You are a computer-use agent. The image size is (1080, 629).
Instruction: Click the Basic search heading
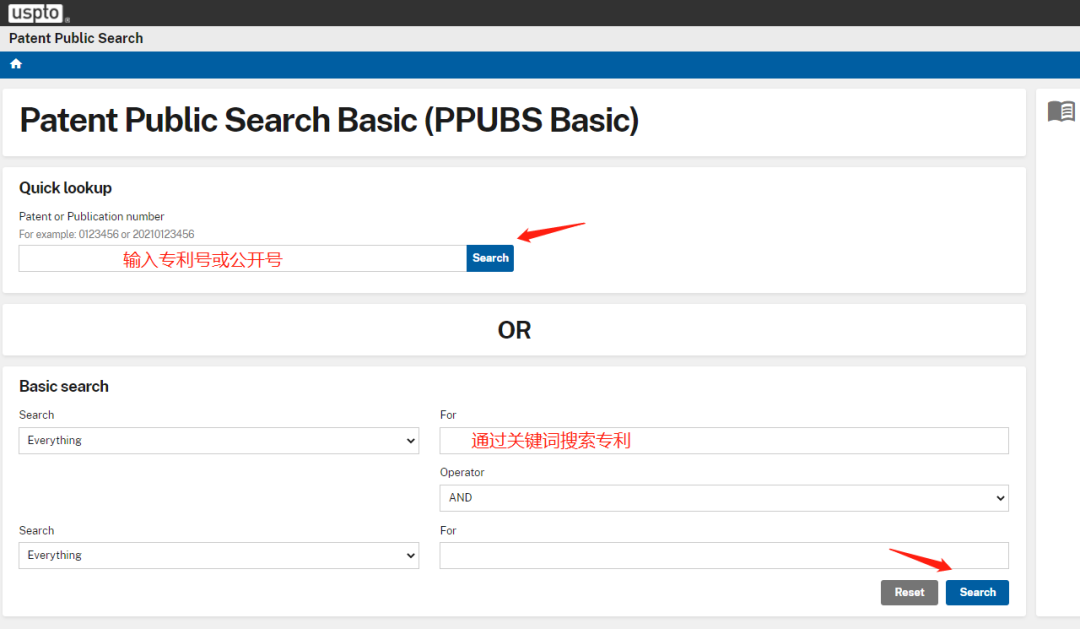pyautogui.click(x=64, y=386)
